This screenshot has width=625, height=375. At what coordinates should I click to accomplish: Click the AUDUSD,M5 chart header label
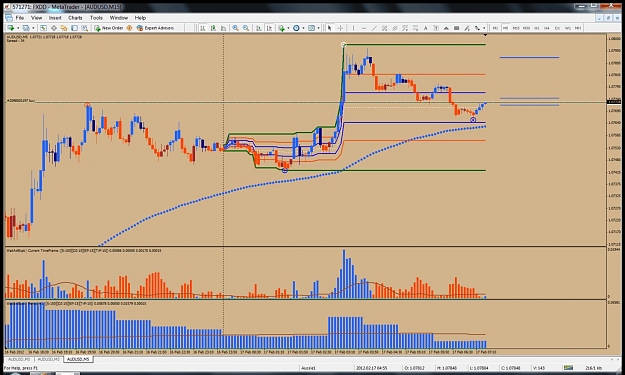pyautogui.click(x=16, y=37)
